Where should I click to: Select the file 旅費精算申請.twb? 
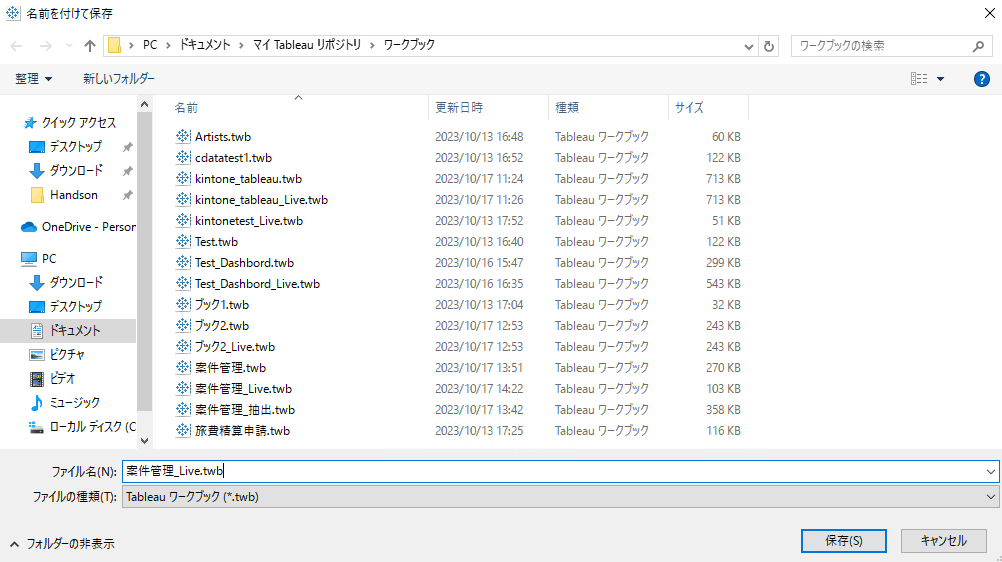(x=242, y=431)
